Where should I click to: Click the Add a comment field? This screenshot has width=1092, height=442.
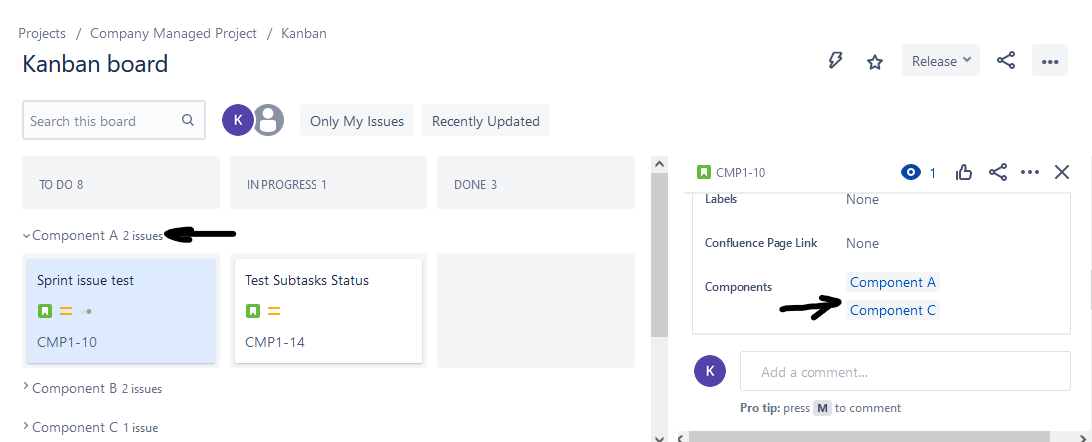(x=905, y=371)
